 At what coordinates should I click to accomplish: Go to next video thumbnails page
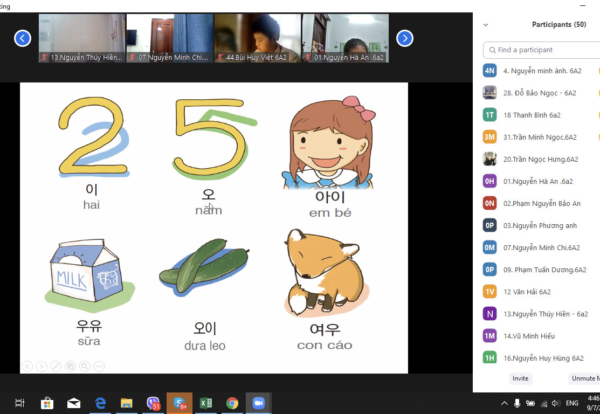pyautogui.click(x=404, y=38)
